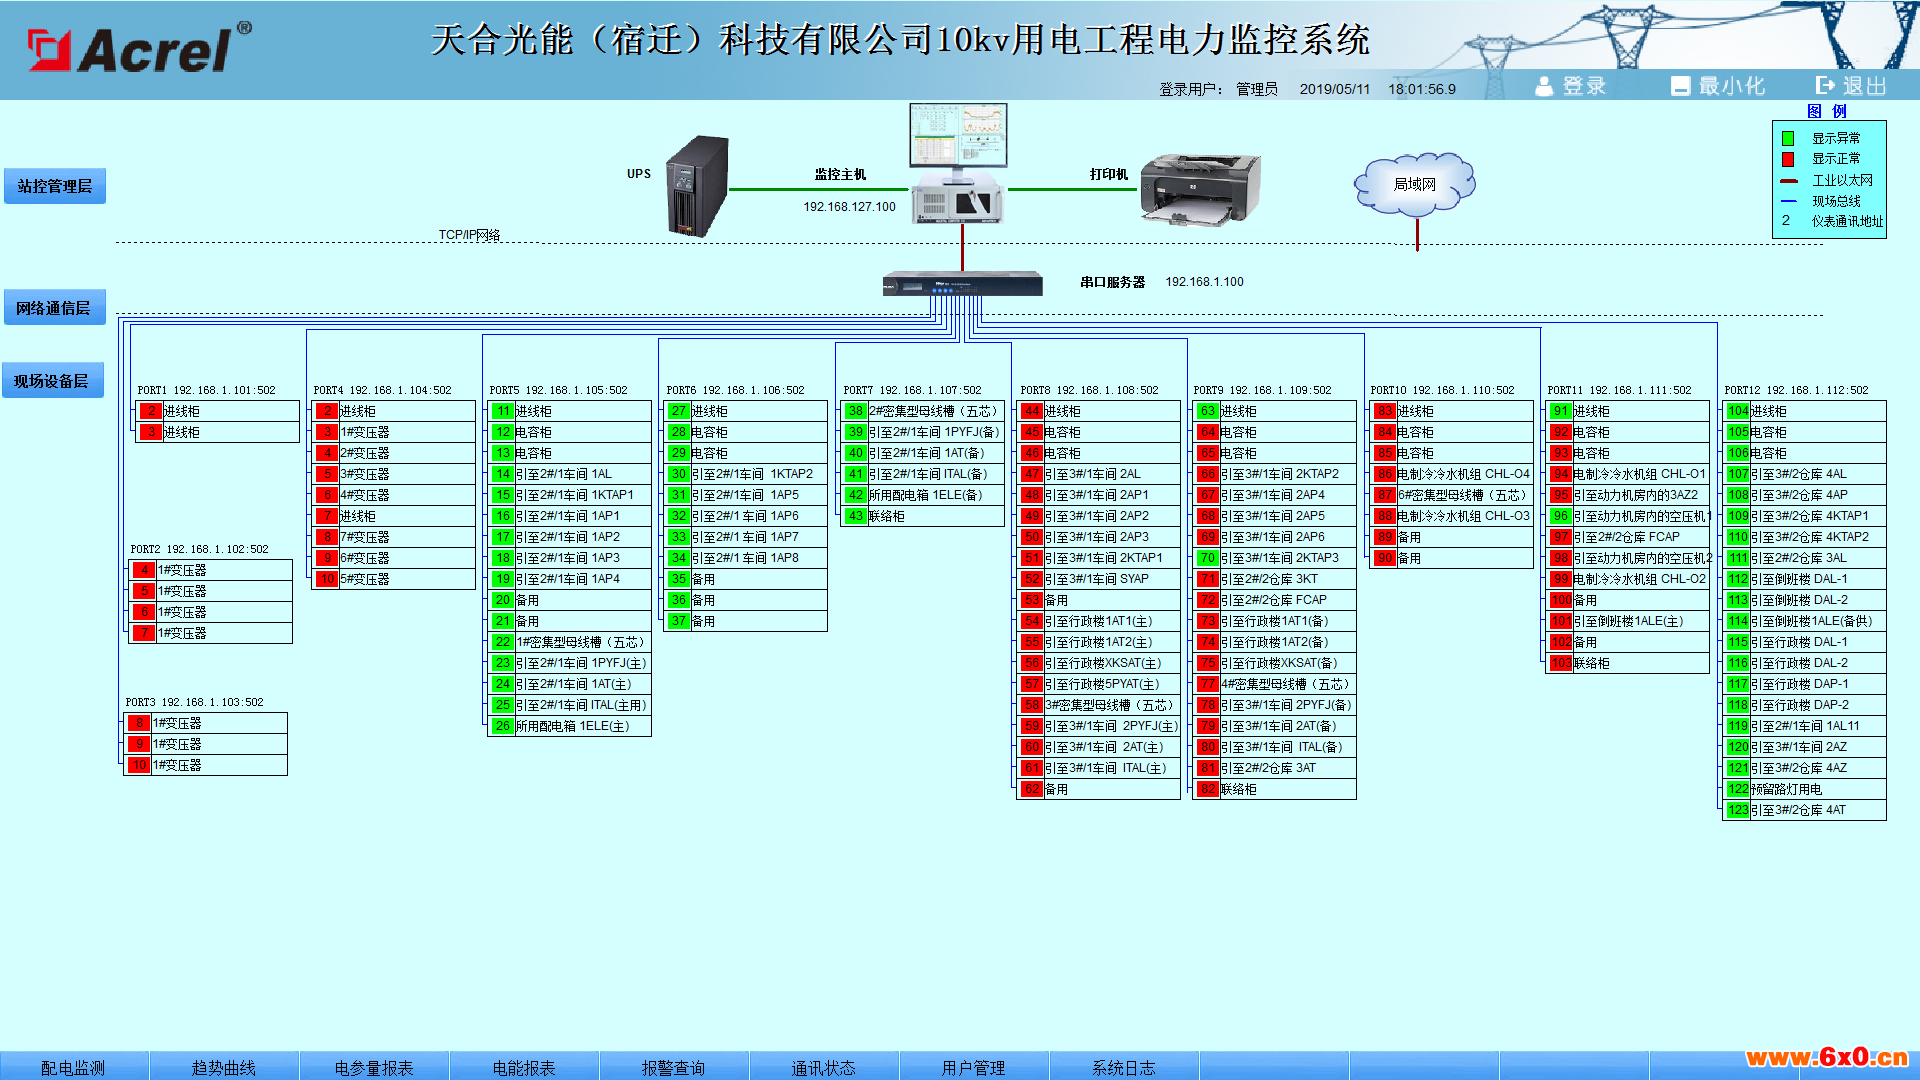Click red status indicator number 44

pyautogui.click(x=1032, y=411)
